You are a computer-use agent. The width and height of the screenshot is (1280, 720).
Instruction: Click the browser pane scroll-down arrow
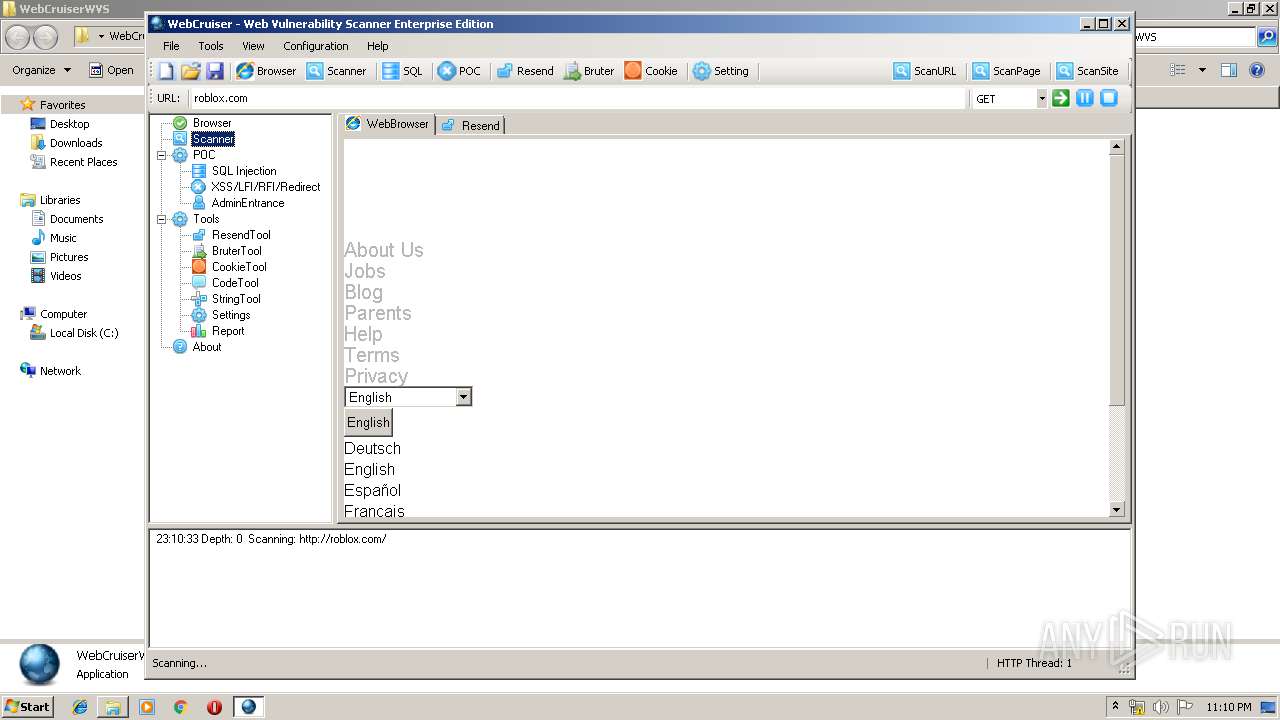pos(1117,510)
